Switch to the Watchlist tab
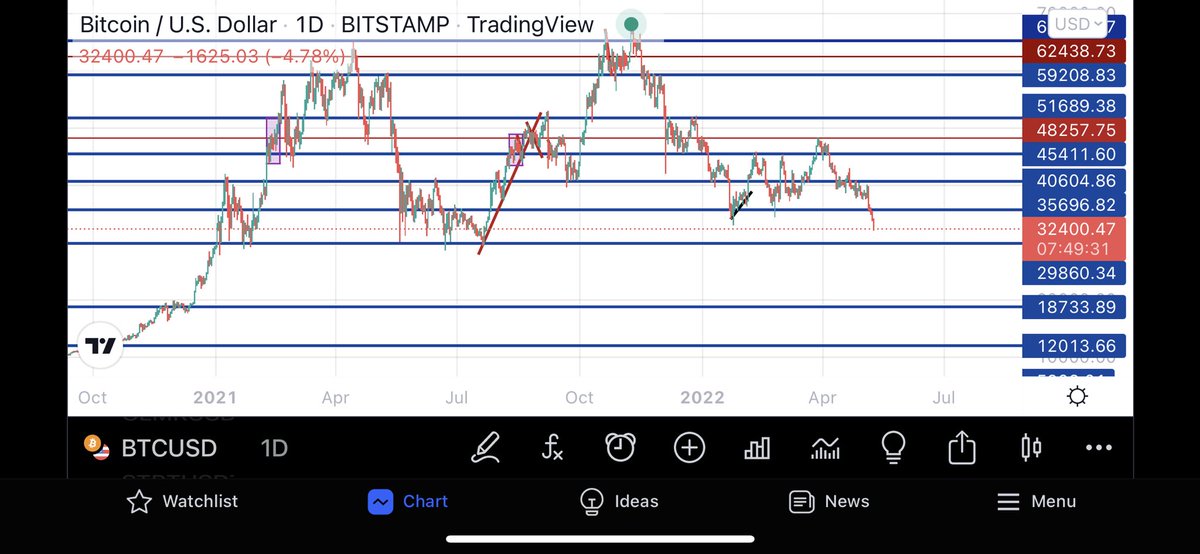Image resolution: width=1200 pixels, height=554 pixels. [x=182, y=501]
